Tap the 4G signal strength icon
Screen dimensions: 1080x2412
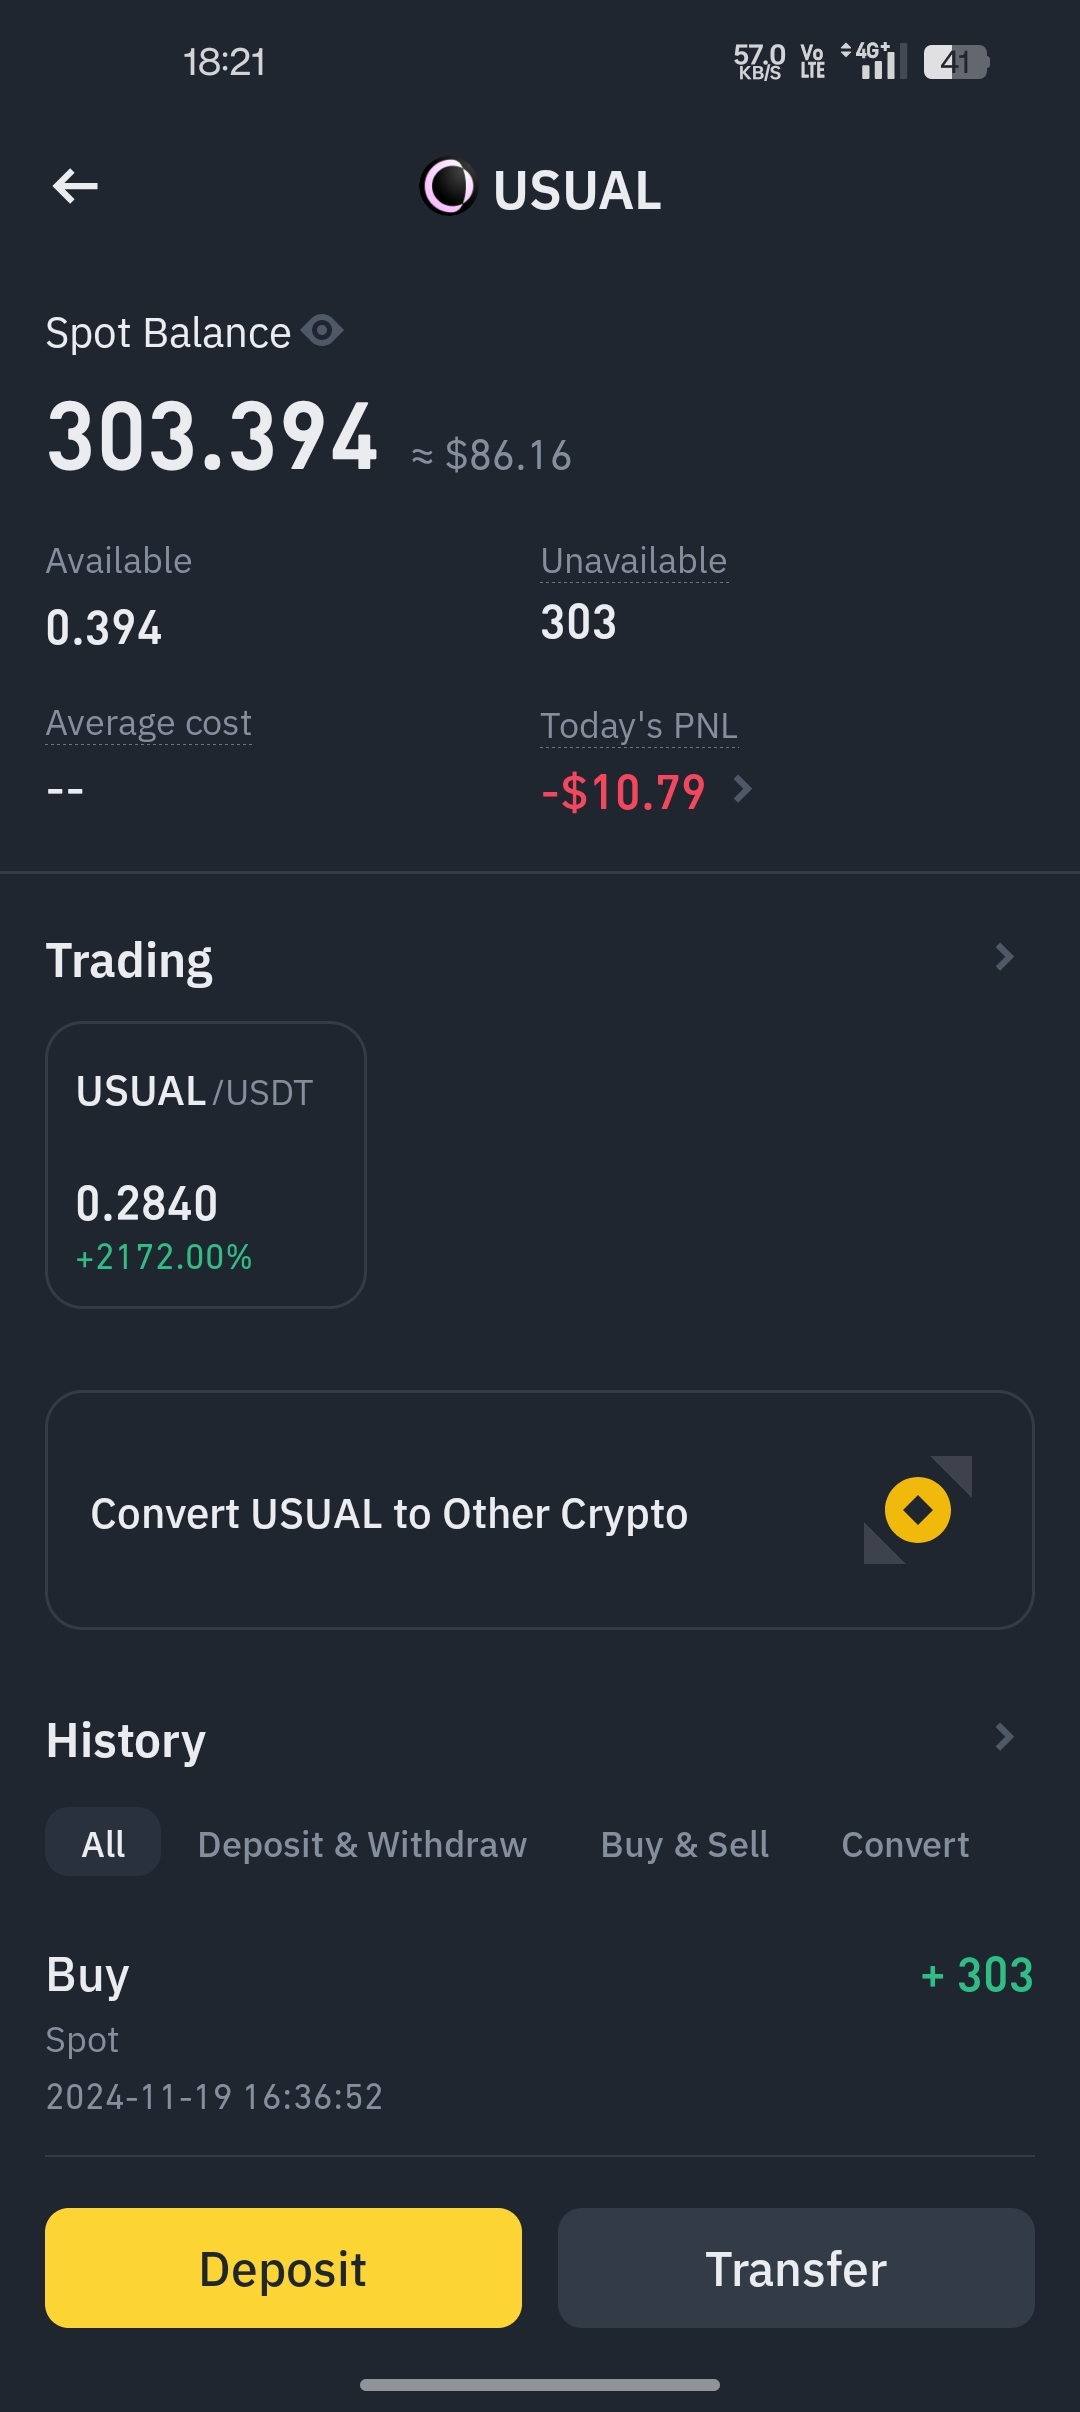[875, 61]
